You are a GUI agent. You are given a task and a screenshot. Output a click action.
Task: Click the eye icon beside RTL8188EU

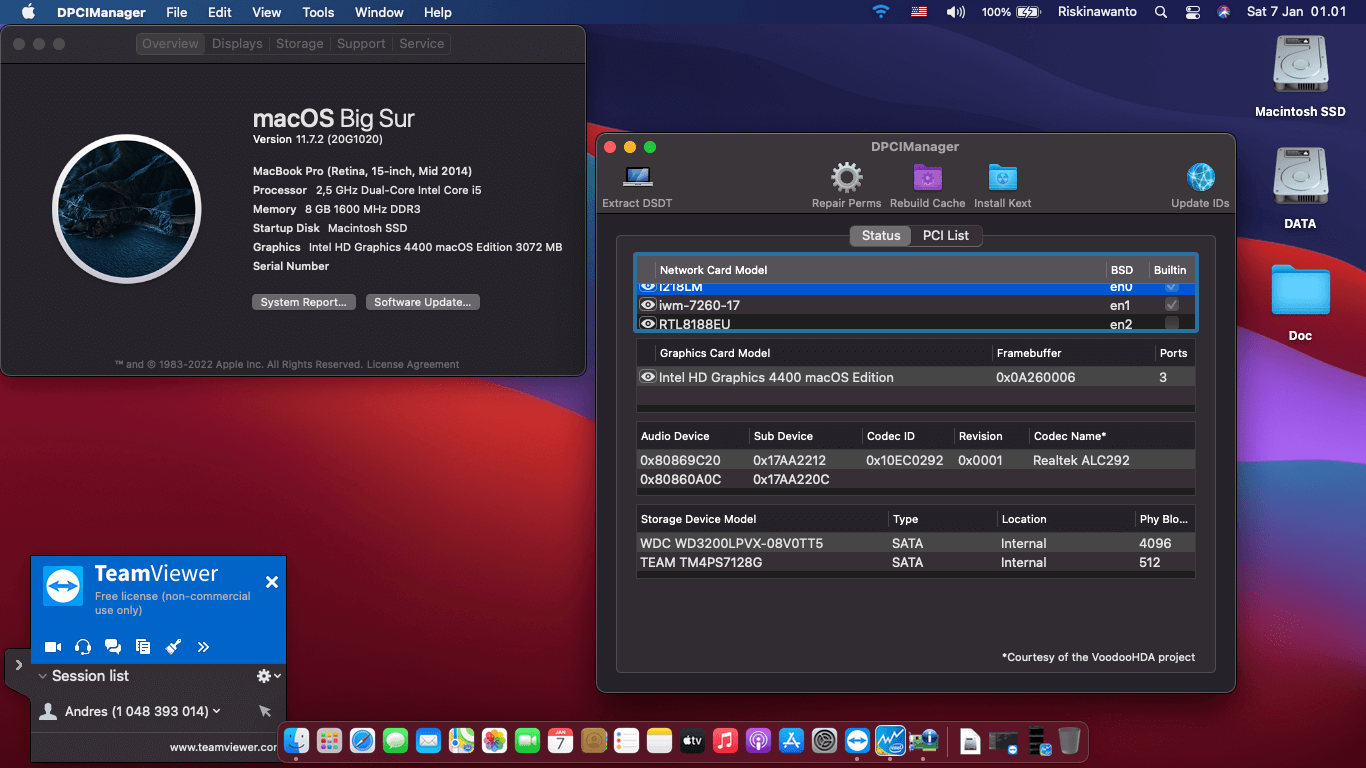648,324
